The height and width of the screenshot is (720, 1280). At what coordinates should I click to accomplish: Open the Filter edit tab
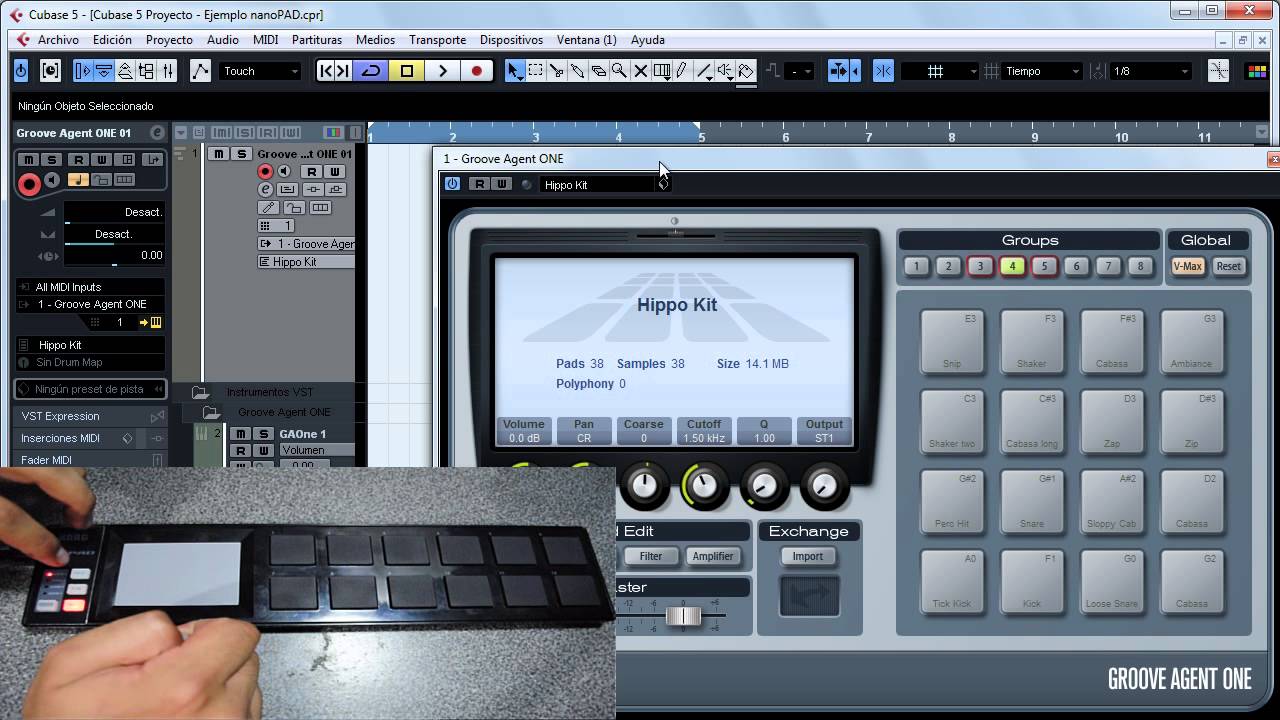(x=650, y=556)
